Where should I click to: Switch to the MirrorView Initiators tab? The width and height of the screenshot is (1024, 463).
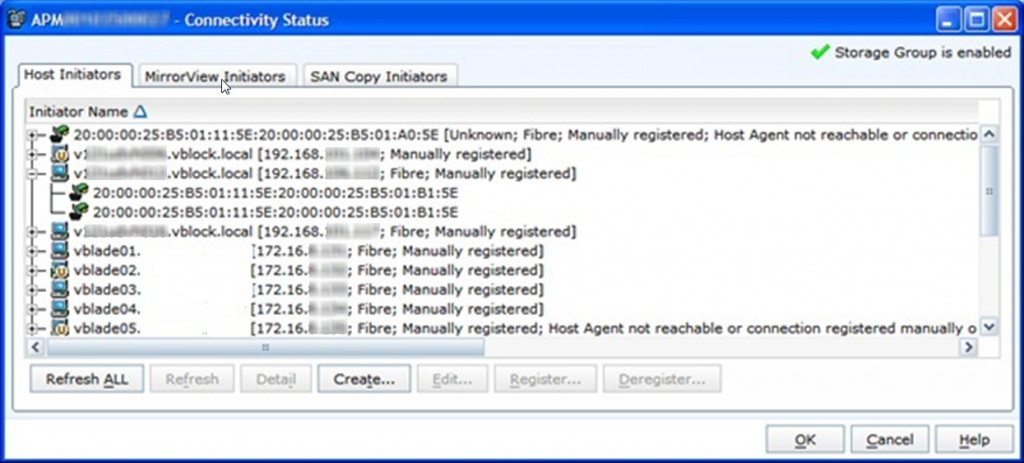214,76
